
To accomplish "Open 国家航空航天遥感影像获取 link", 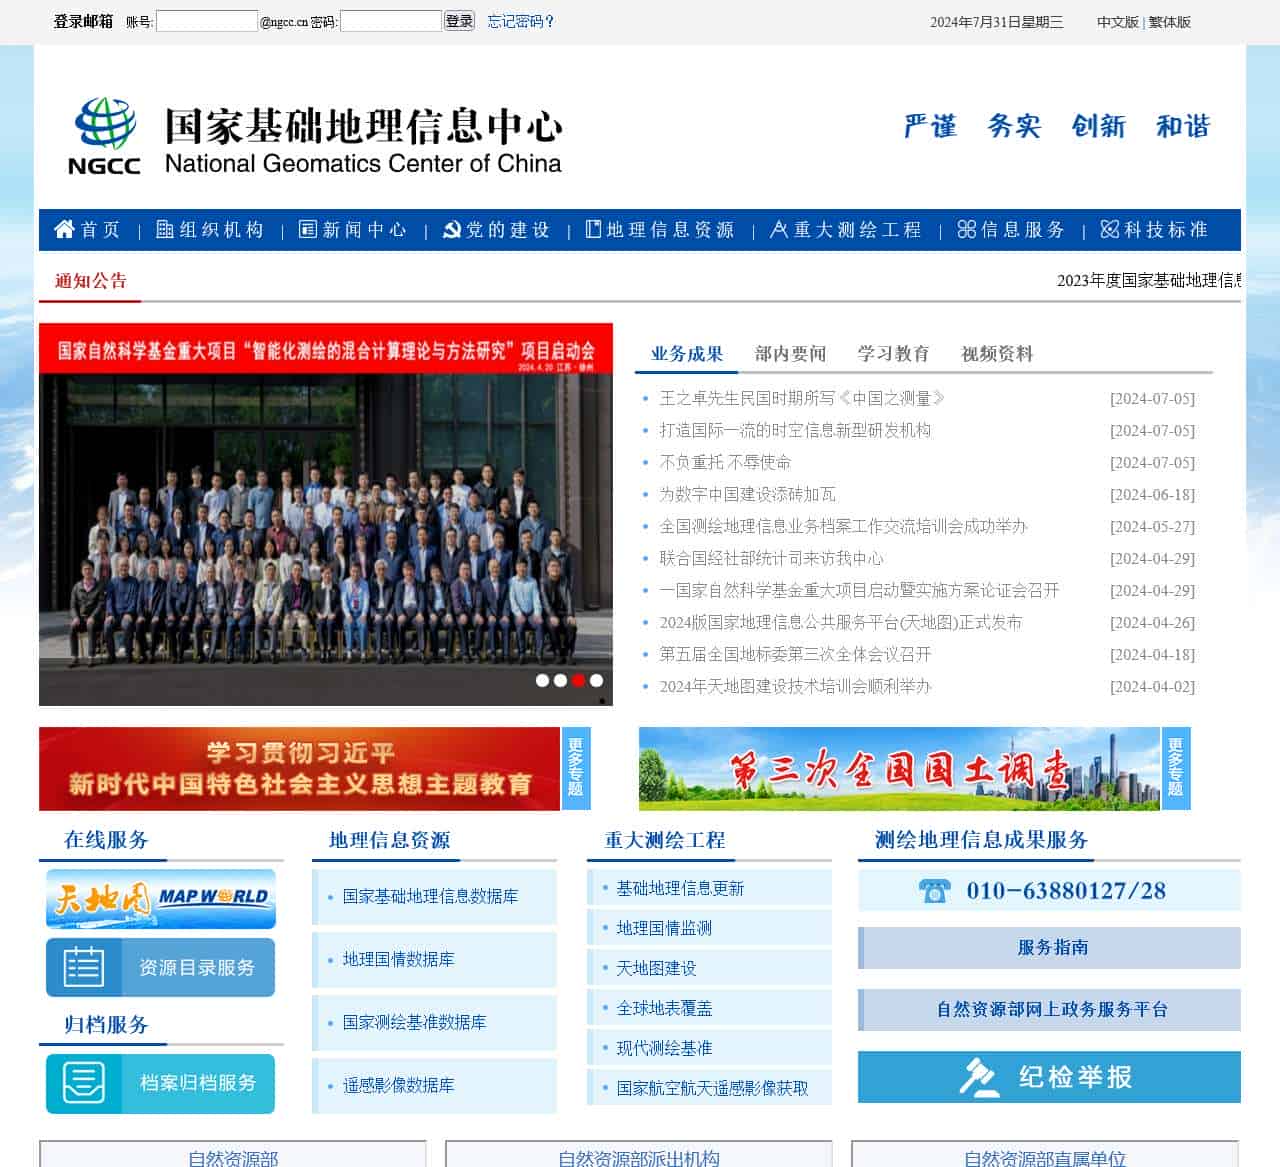I will [x=712, y=1088].
